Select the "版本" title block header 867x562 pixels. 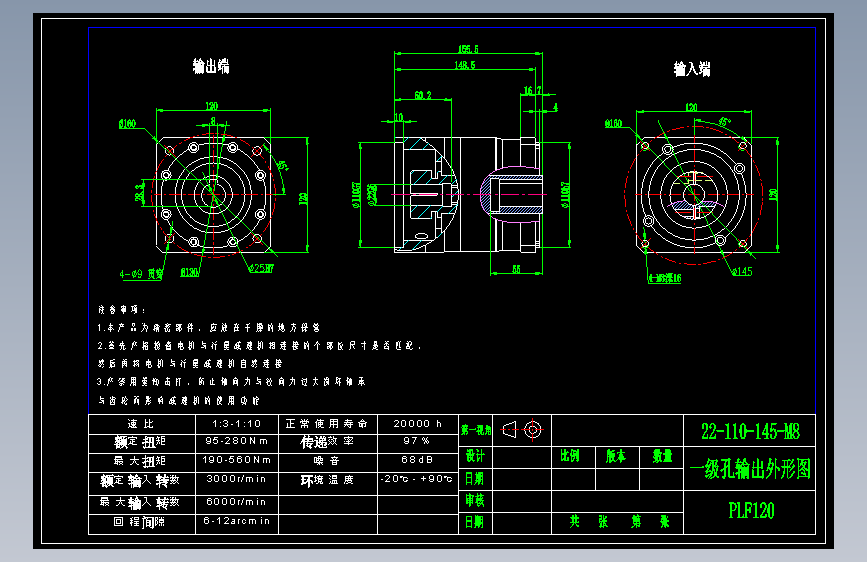(615, 456)
